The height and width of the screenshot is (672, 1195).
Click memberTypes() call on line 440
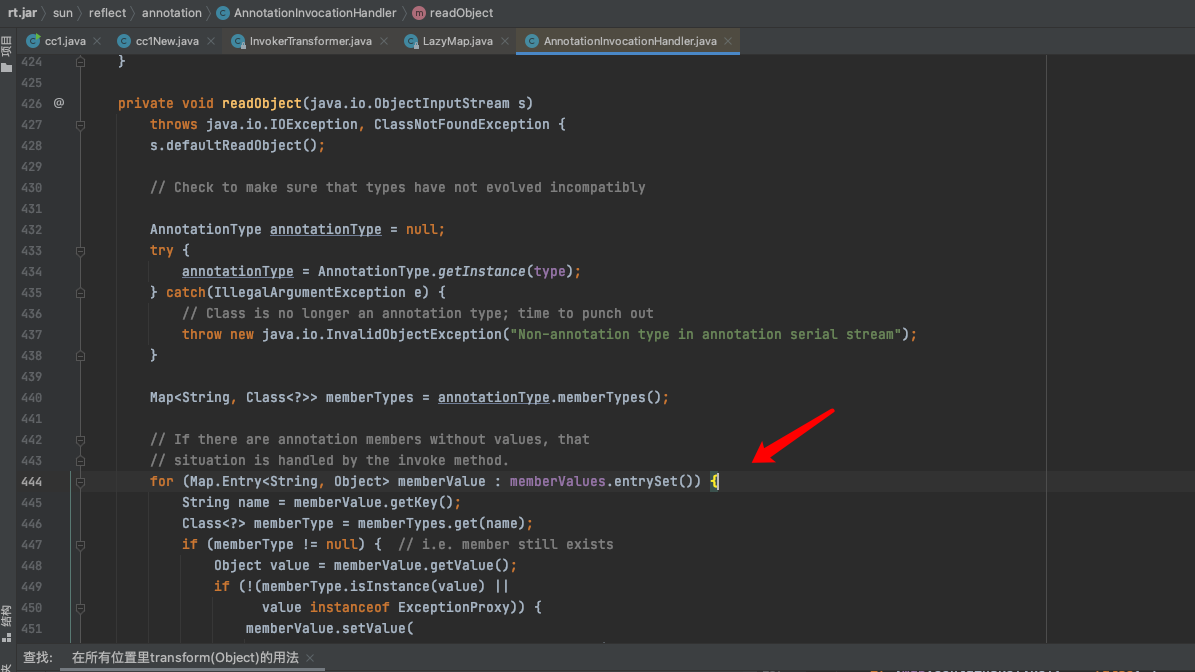[x=609, y=398]
